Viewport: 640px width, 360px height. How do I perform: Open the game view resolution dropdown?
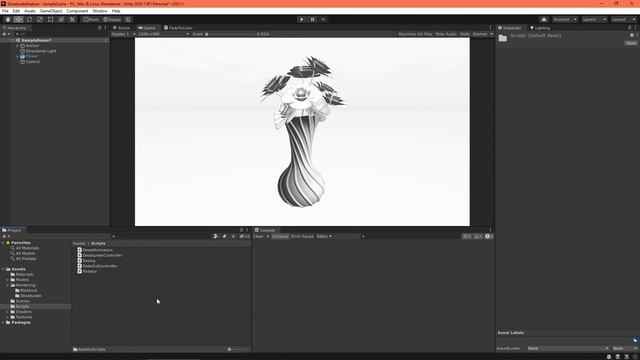163,34
